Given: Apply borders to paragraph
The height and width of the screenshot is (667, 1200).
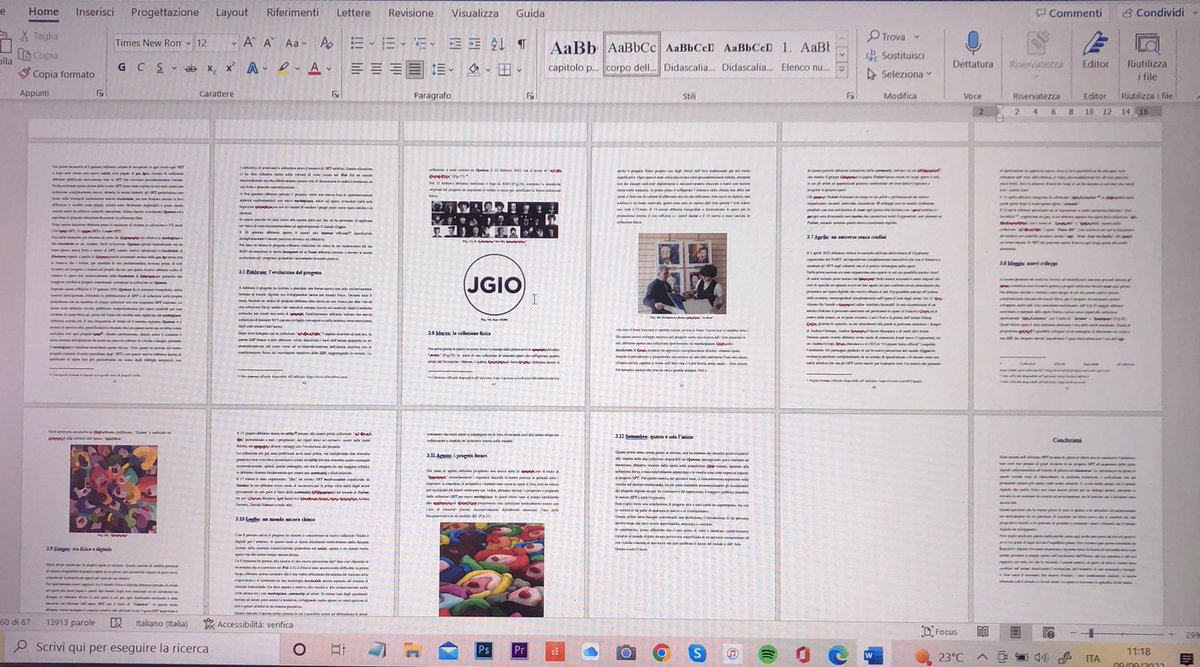Looking at the screenshot, I should pos(505,68).
